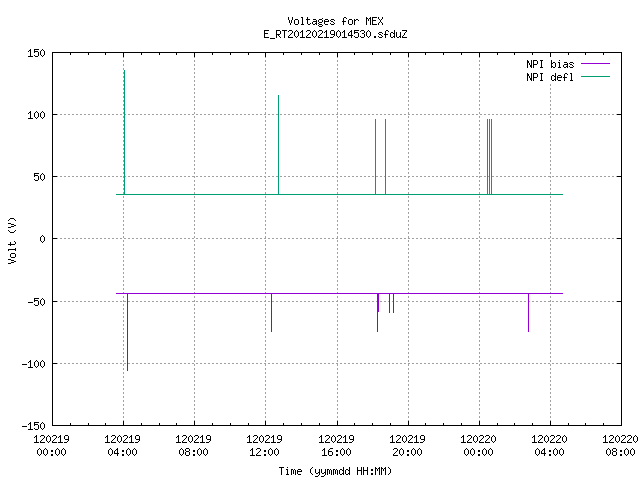The width and height of the screenshot is (640, 480).
Task: Click the green defl spike just after 12:00
Action: [278, 144]
